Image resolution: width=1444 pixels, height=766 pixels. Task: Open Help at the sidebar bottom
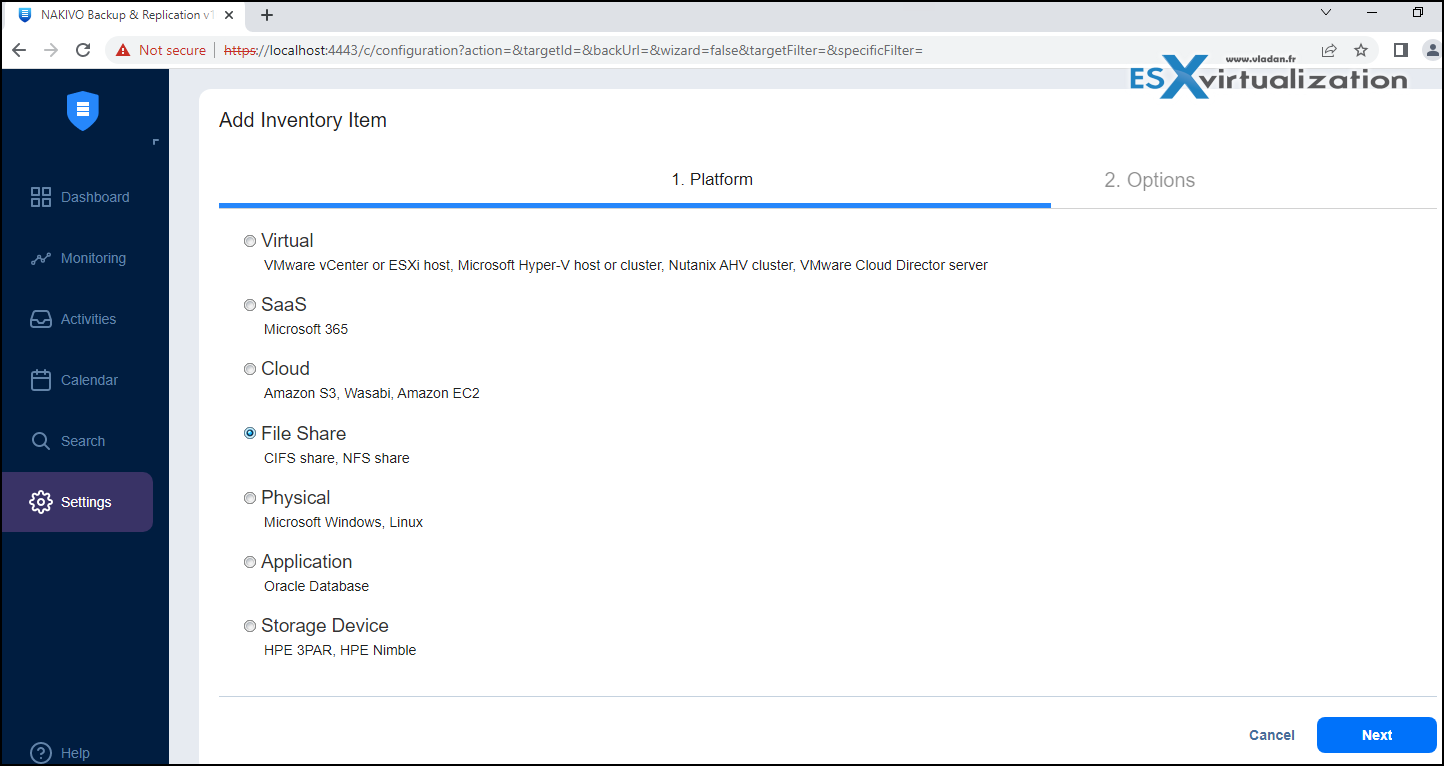click(60, 753)
